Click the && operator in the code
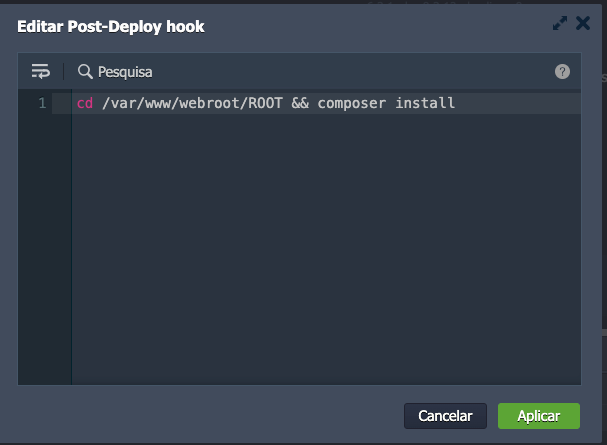Screen dimensions: 607x445 (300, 103)
